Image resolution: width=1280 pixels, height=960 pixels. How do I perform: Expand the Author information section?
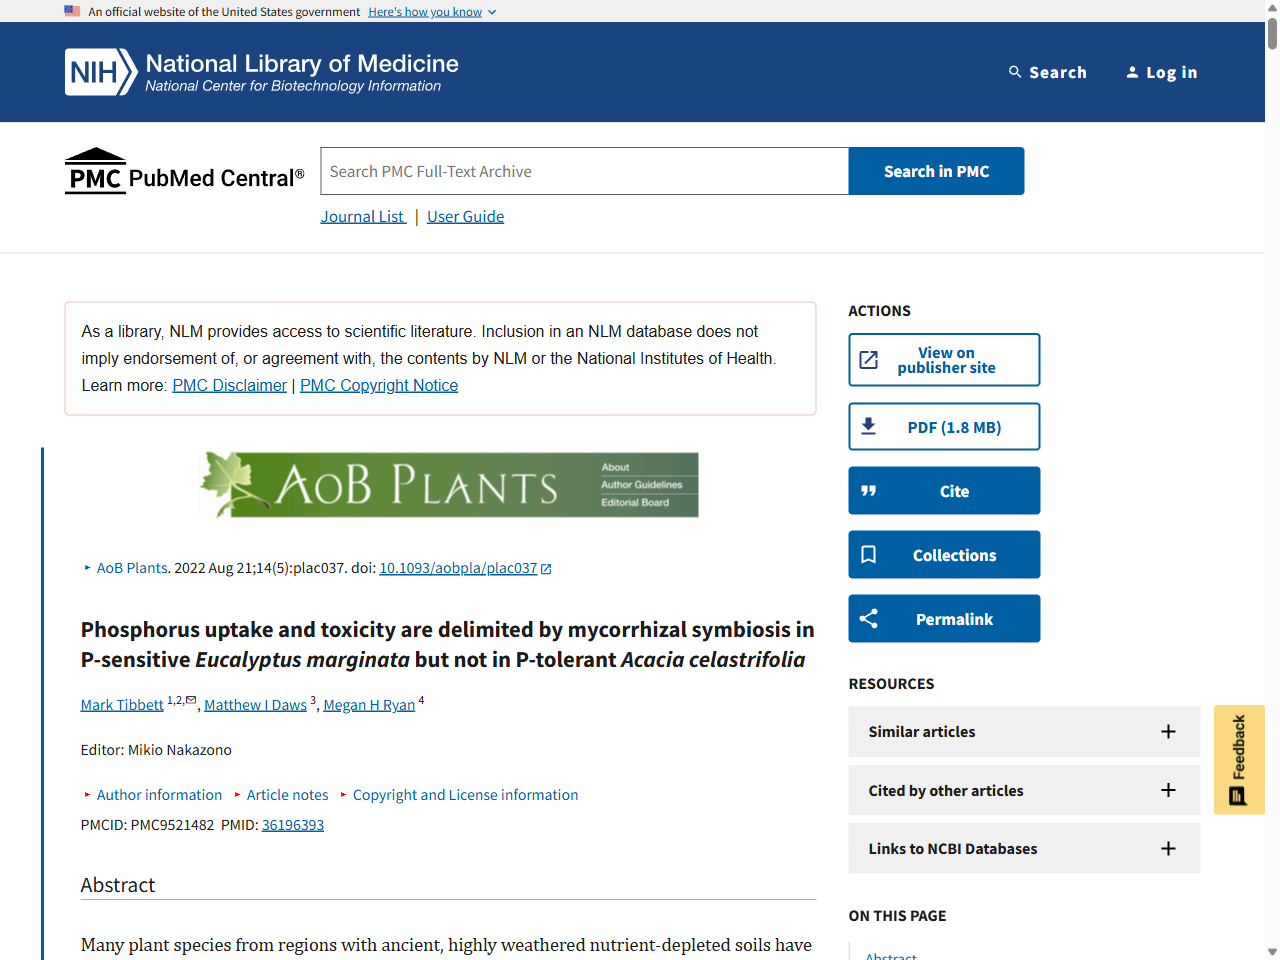(x=159, y=794)
